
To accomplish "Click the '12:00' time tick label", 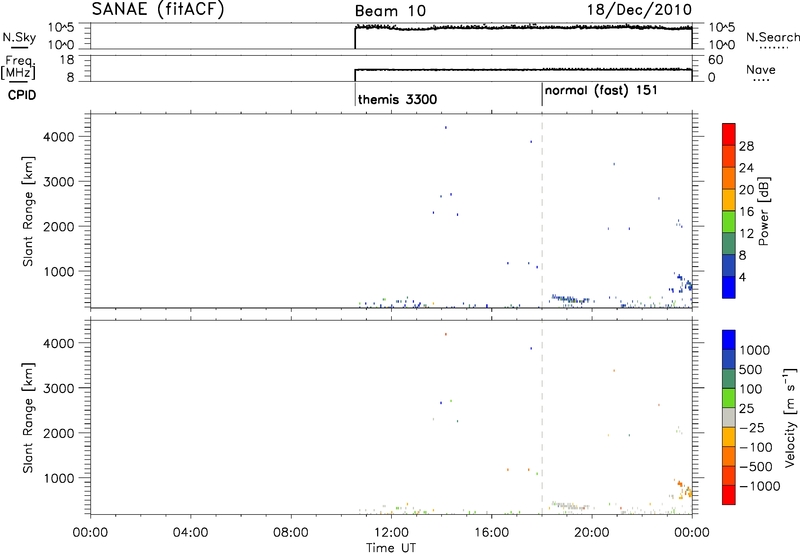I will click(x=391, y=533).
